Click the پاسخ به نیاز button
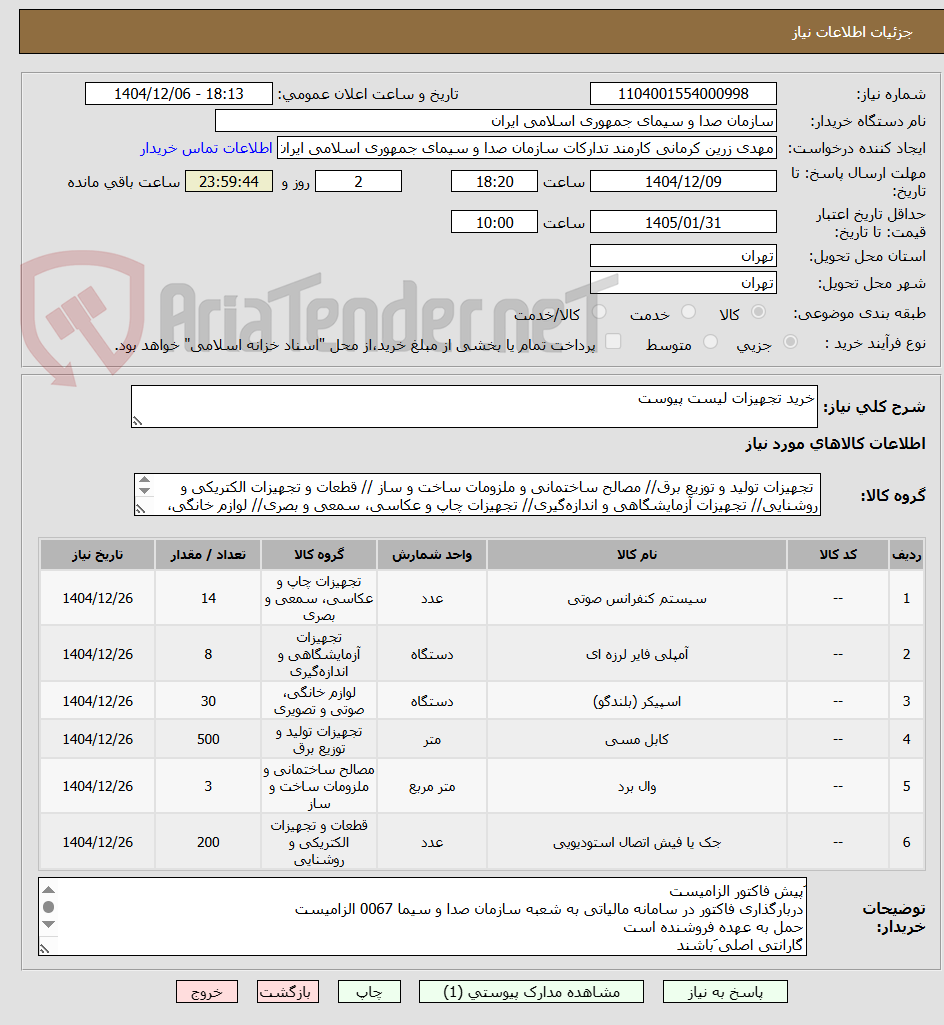Screen dimensions: 944x1025 (x=725, y=992)
